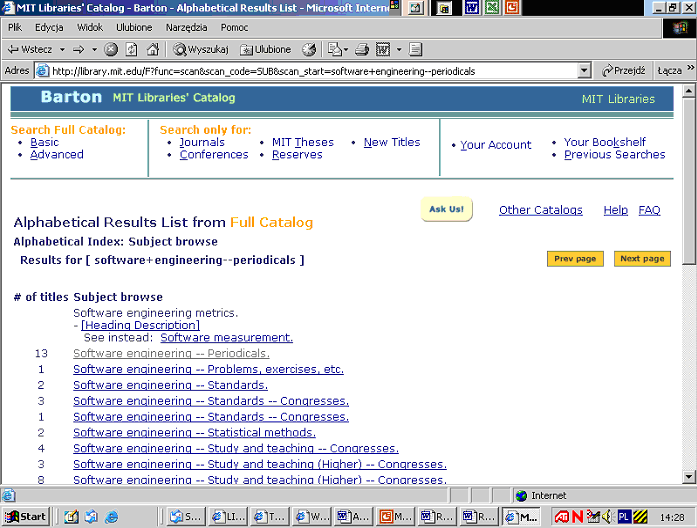Click the History toolbar icon
Image resolution: width=697 pixels, height=528 pixels.
[x=310, y=49]
